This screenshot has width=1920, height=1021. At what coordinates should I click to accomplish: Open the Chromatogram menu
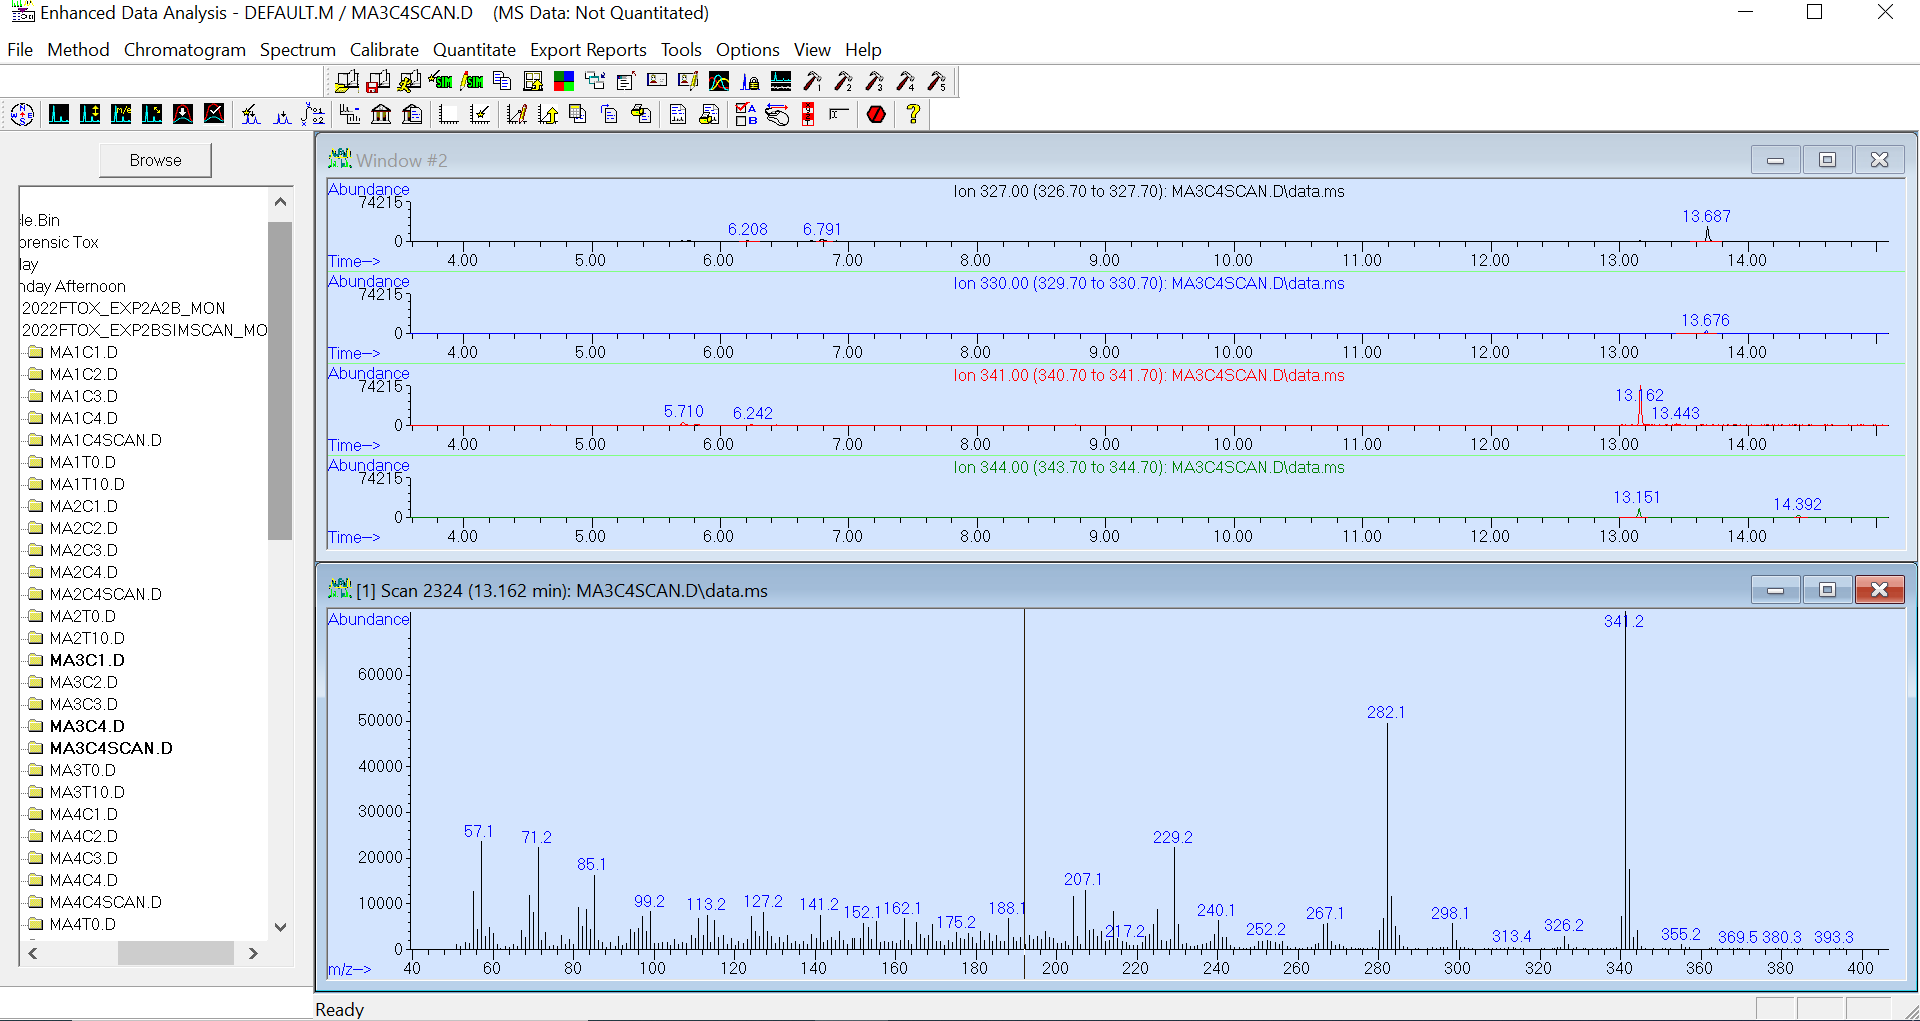tap(184, 49)
